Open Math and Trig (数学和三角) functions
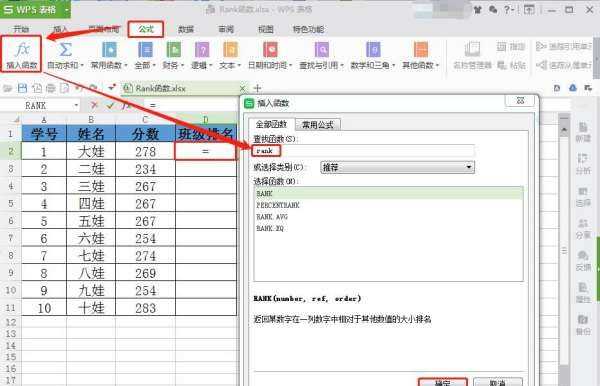The image size is (600, 386). pos(373,50)
